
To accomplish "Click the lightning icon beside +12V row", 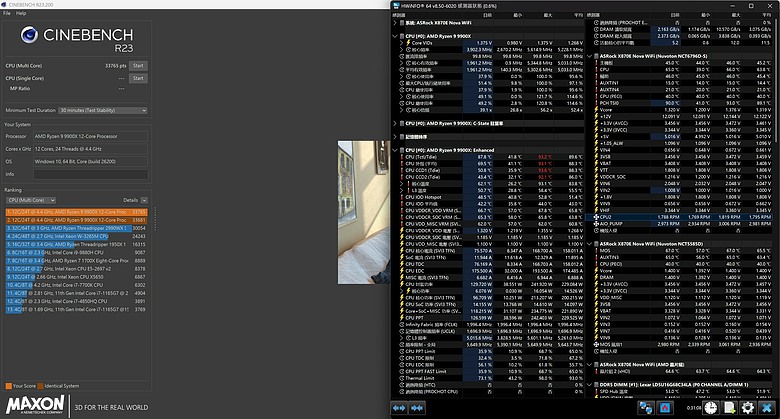I will (x=596, y=116).
